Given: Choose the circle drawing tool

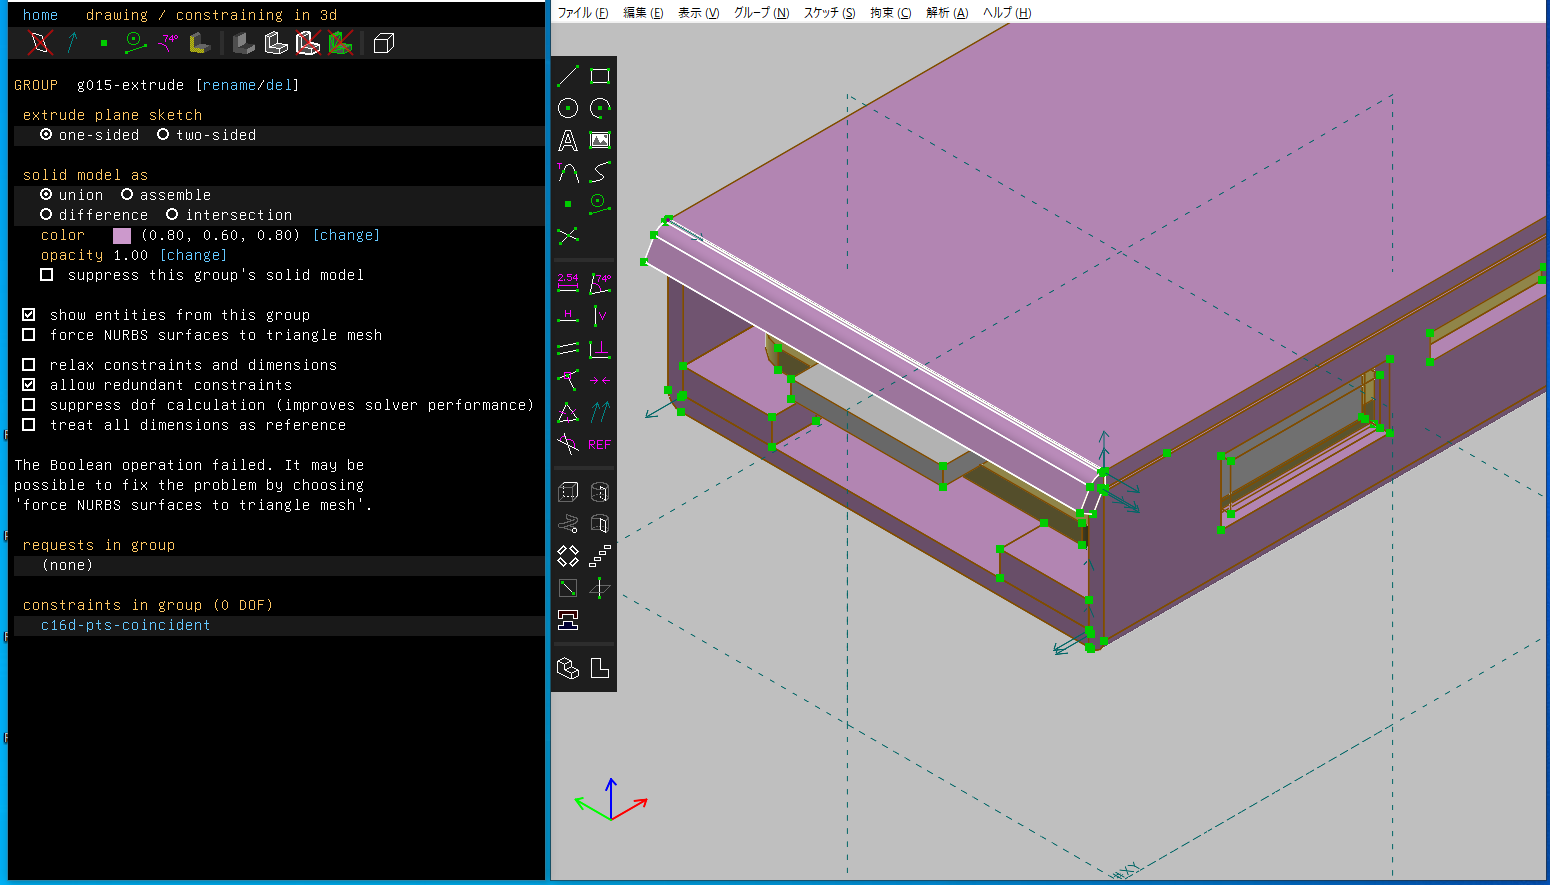Looking at the screenshot, I should (568, 108).
